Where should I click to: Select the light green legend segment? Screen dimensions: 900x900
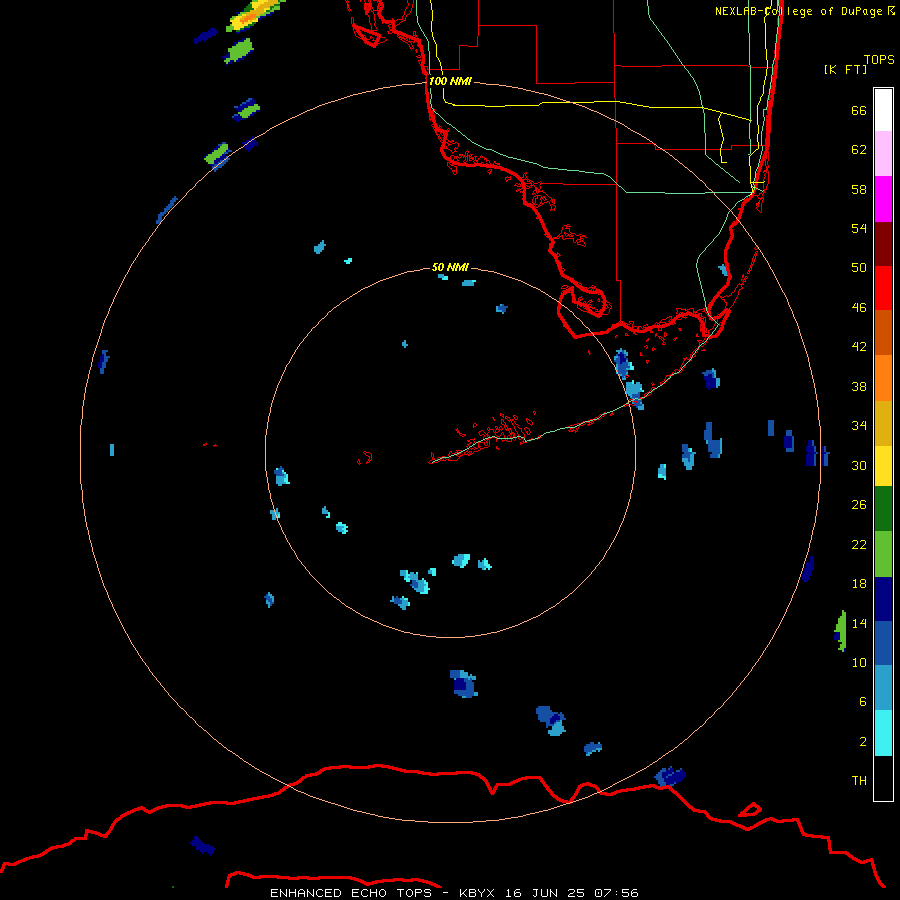pyautogui.click(x=883, y=554)
